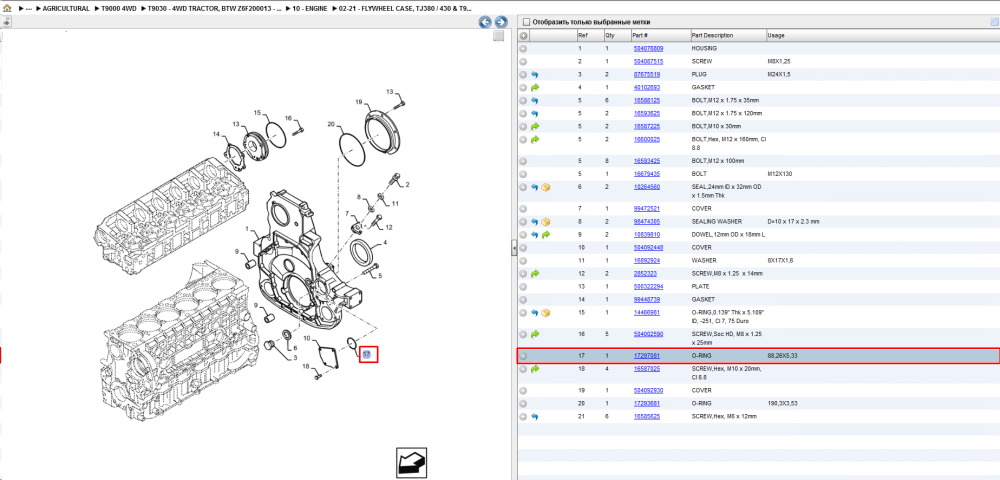Click the blue arrow icon on SCREW Hex M6 x 12mm row

(534, 416)
